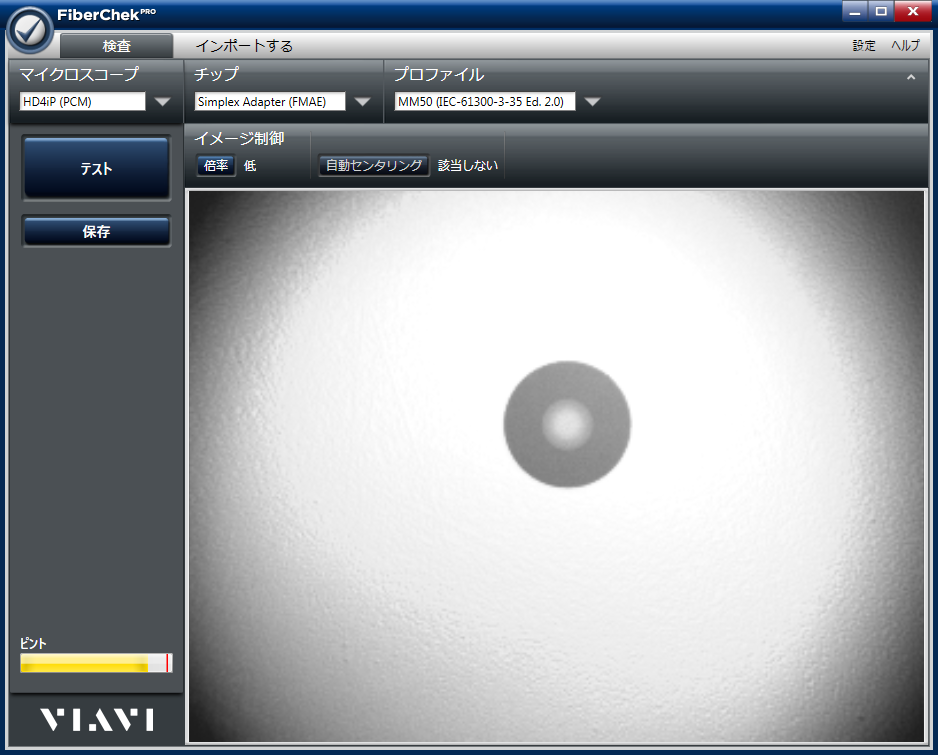This screenshot has width=938, height=755.
Task: Expand the プロファイル dropdown arrow
Action: coord(592,102)
